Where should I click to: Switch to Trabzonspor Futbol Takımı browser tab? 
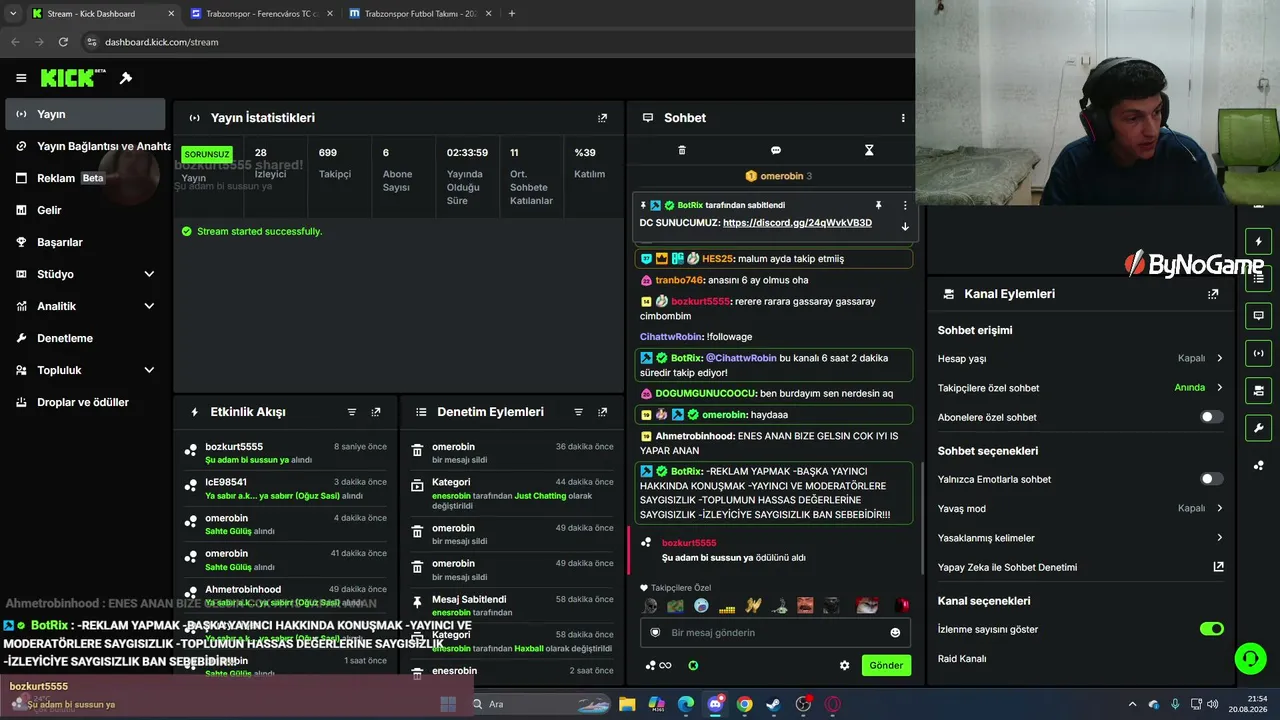[420, 14]
